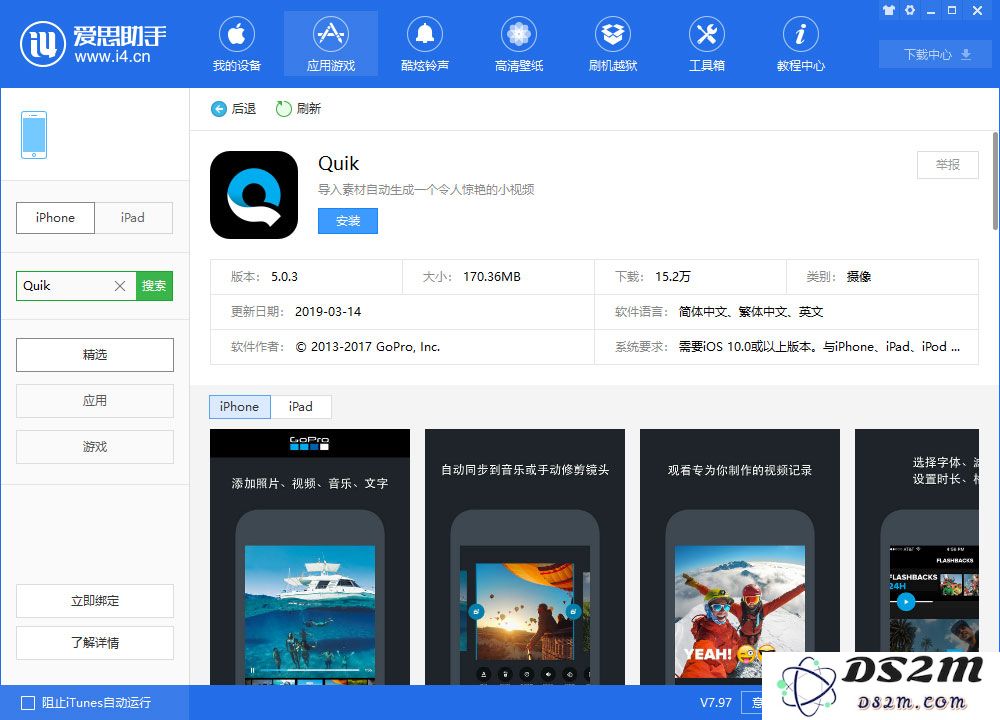Open the 精选 featured category
1000x720 pixels.
coord(95,355)
